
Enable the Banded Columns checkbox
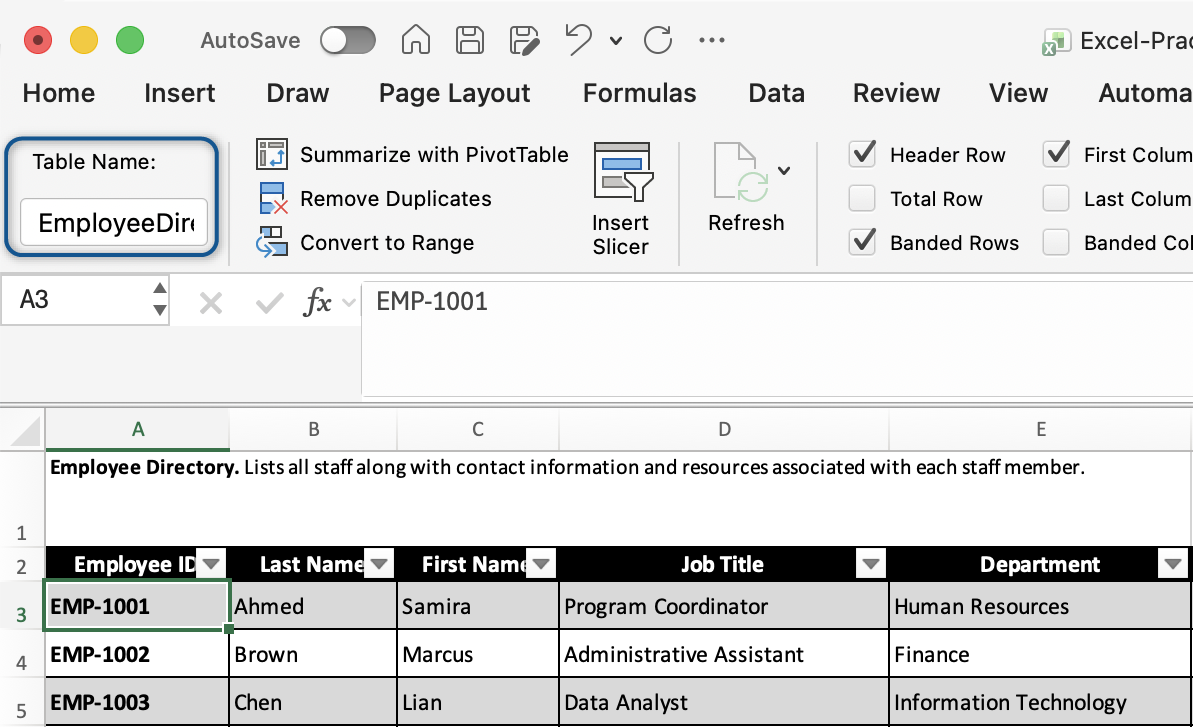coord(1056,242)
